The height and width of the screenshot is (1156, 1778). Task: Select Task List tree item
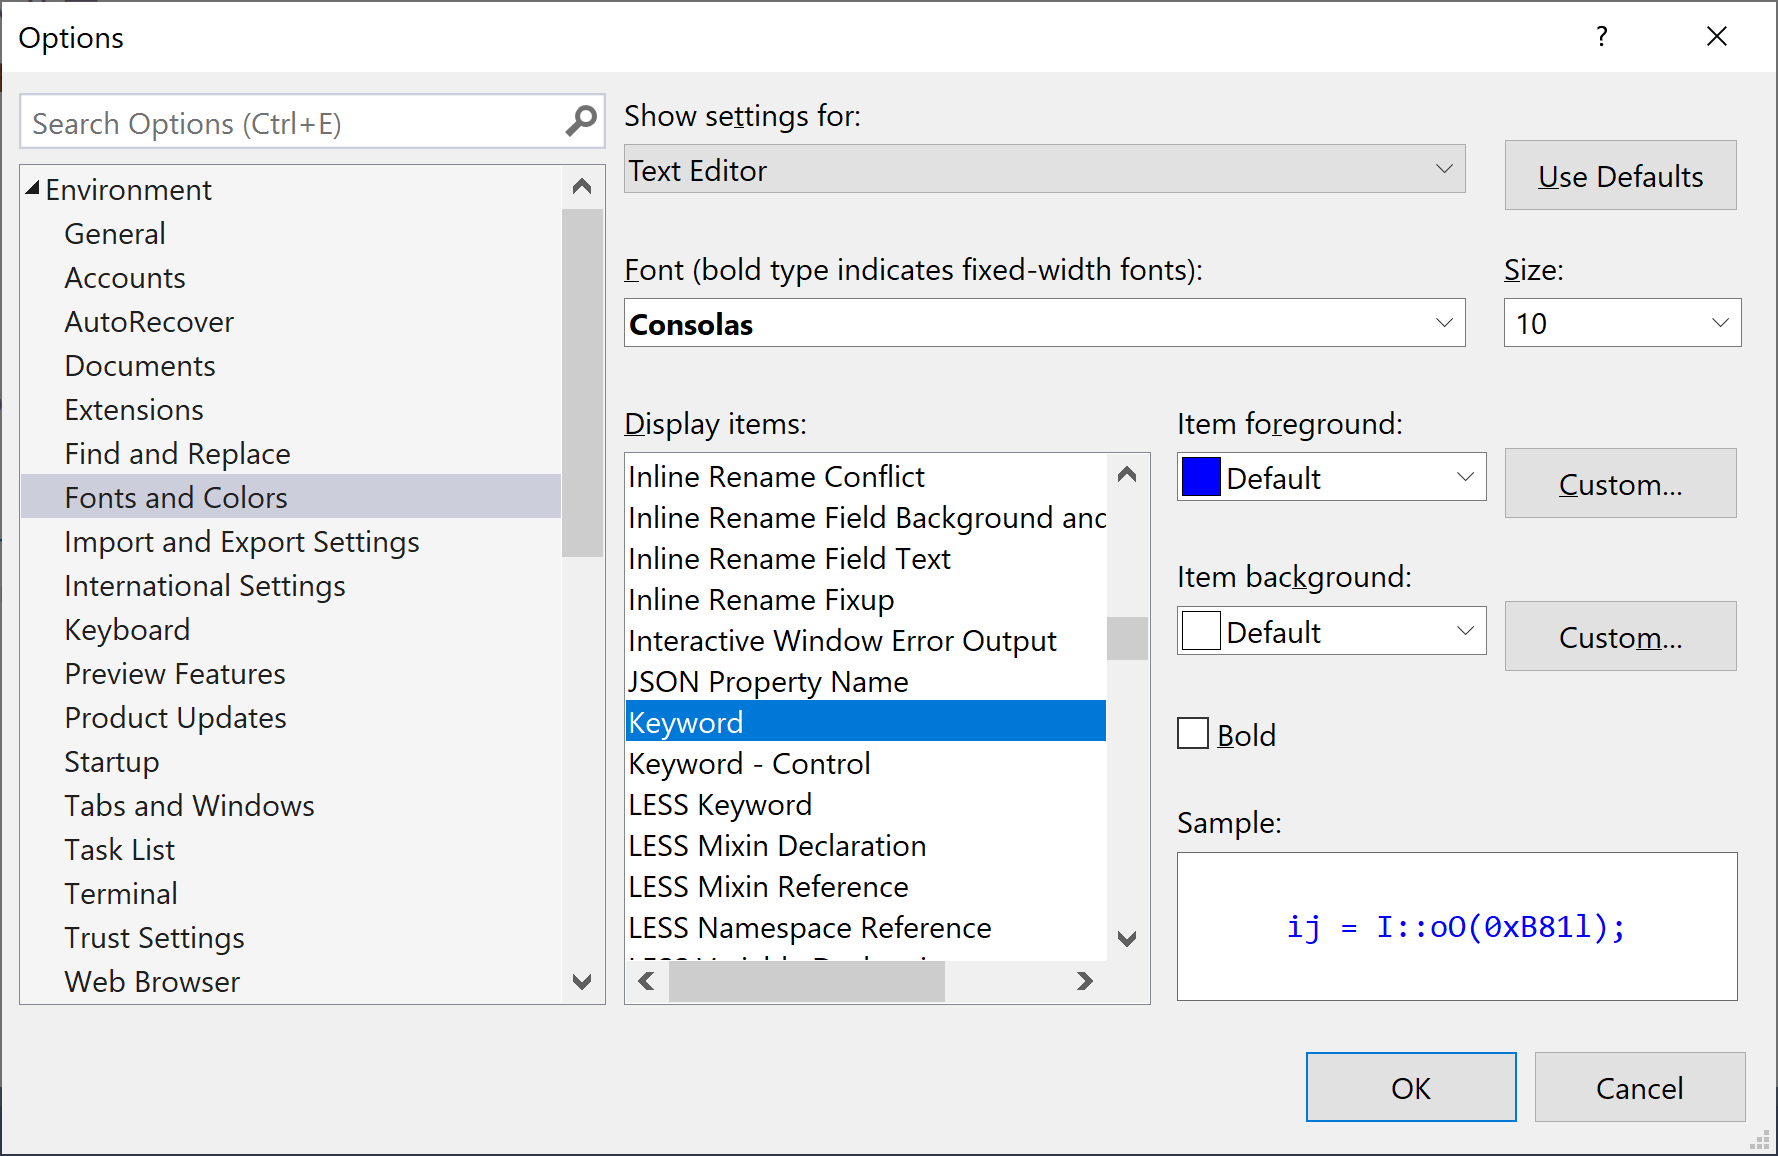tap(120, 849)
